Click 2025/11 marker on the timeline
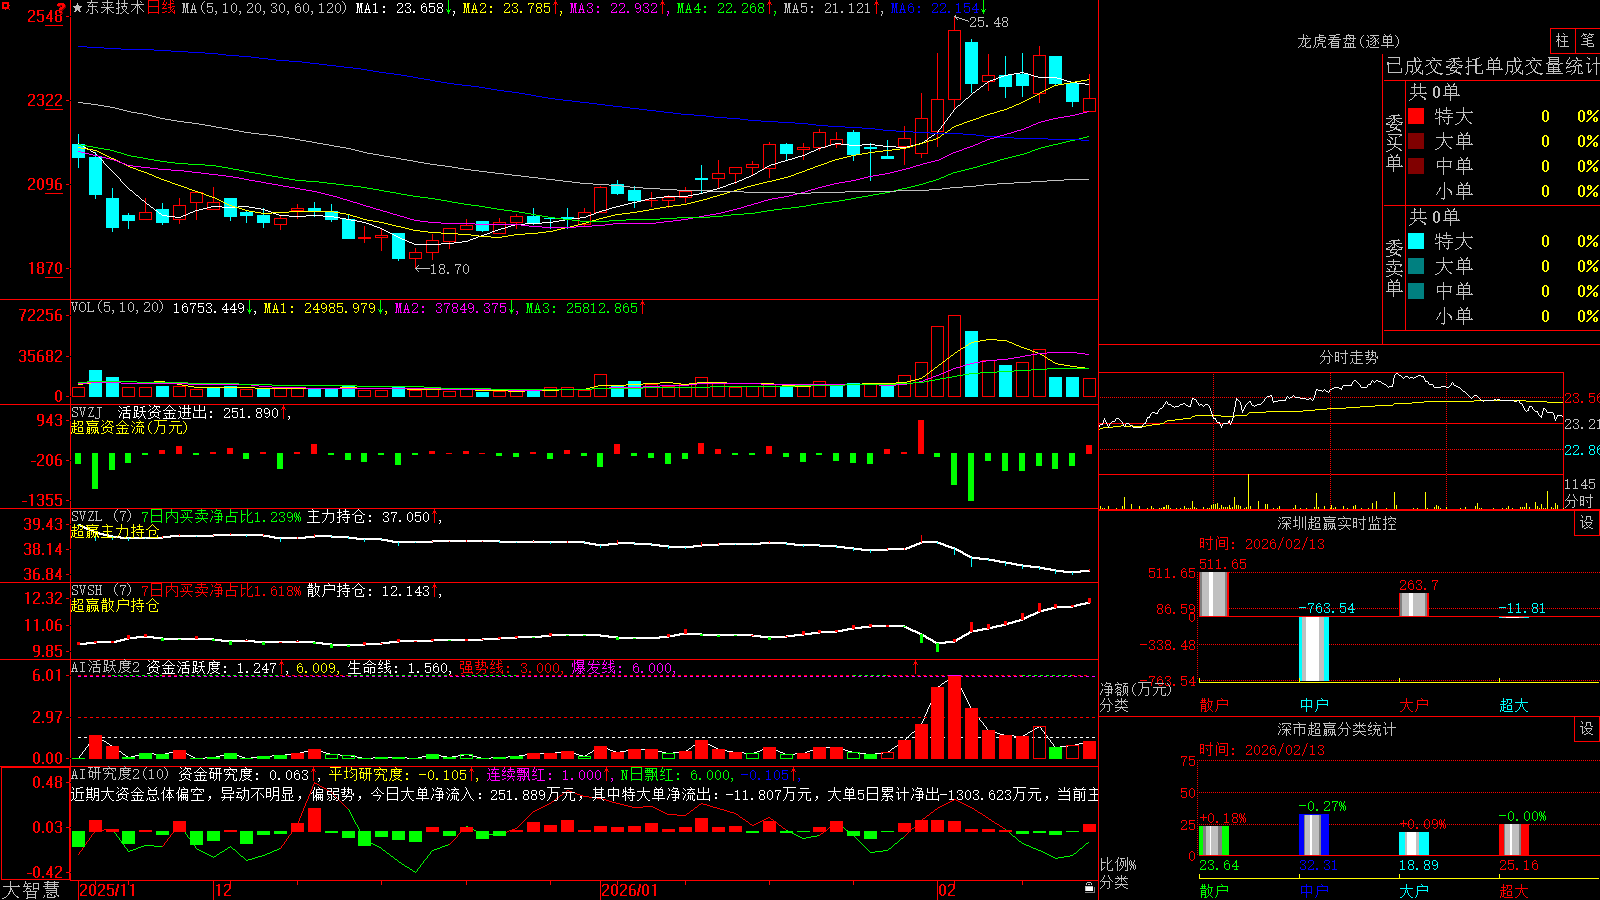Screen dimensions: 1600x900 point(108,890)
